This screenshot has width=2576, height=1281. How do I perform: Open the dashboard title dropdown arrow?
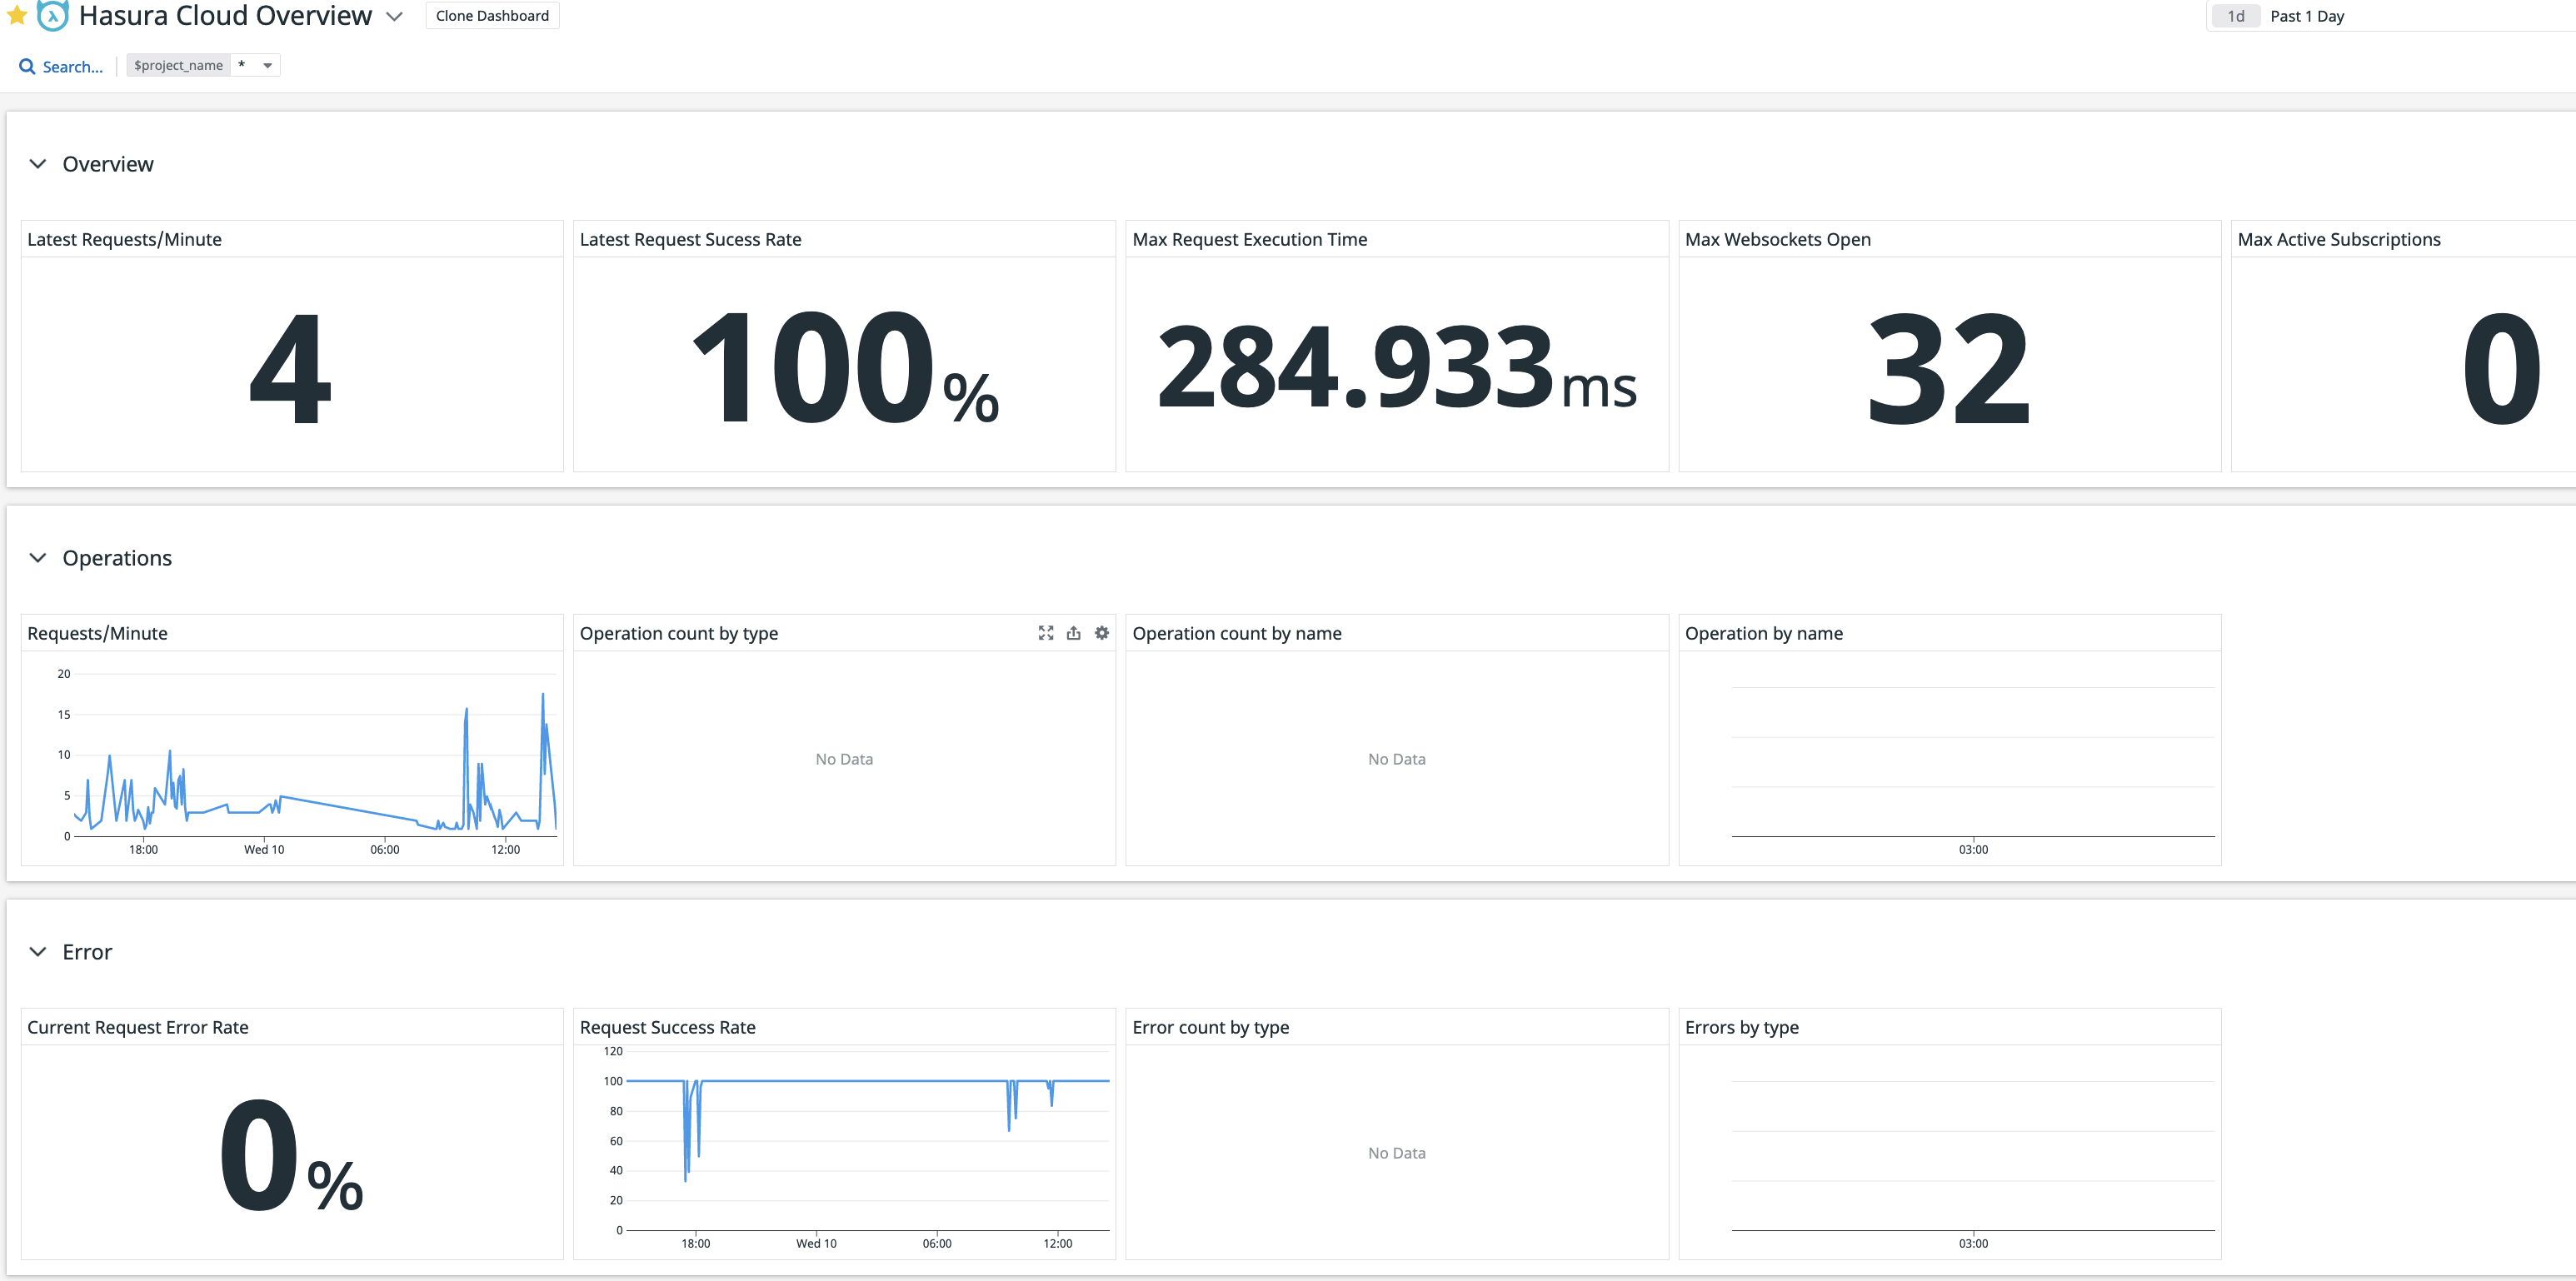click(x=394, y=16)
